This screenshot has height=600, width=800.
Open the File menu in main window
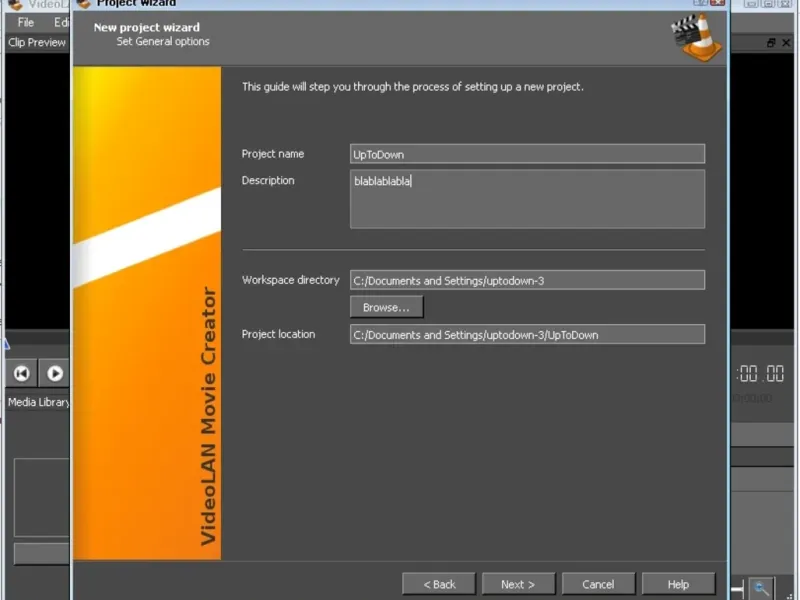[x=26, y=22]
